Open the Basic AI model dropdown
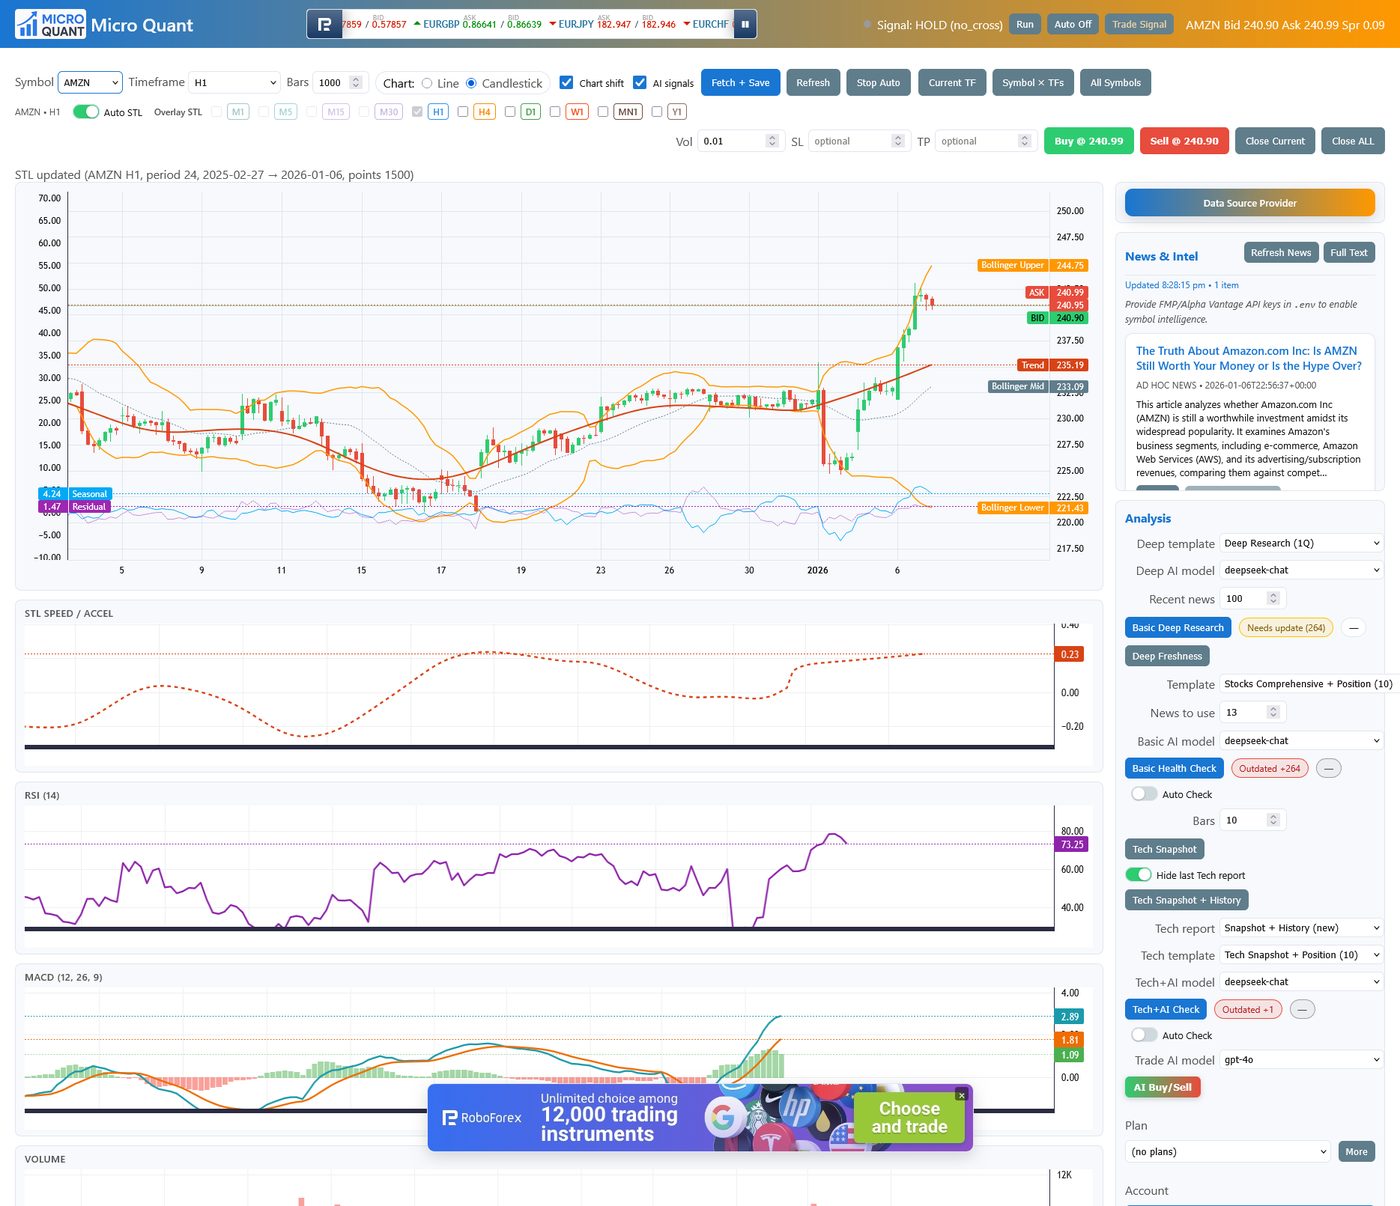The image size is (1400, 1206). (1302, 741)
